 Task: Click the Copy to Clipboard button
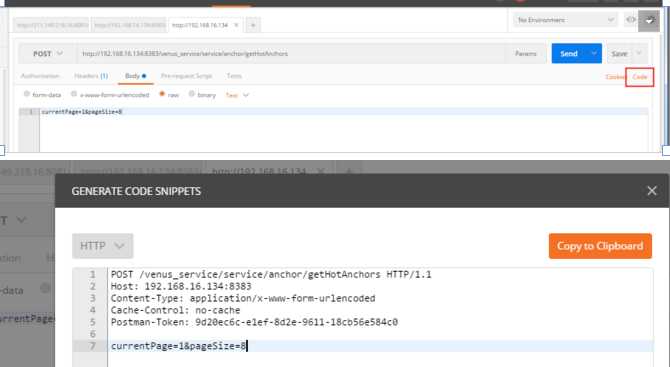600,246
